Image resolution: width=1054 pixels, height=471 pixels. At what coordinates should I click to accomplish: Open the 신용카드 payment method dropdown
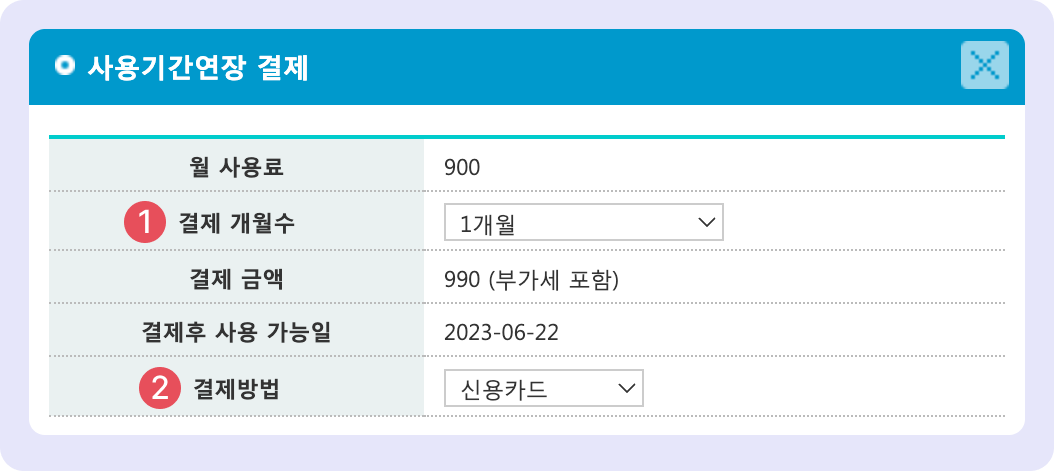coord(542,389)
